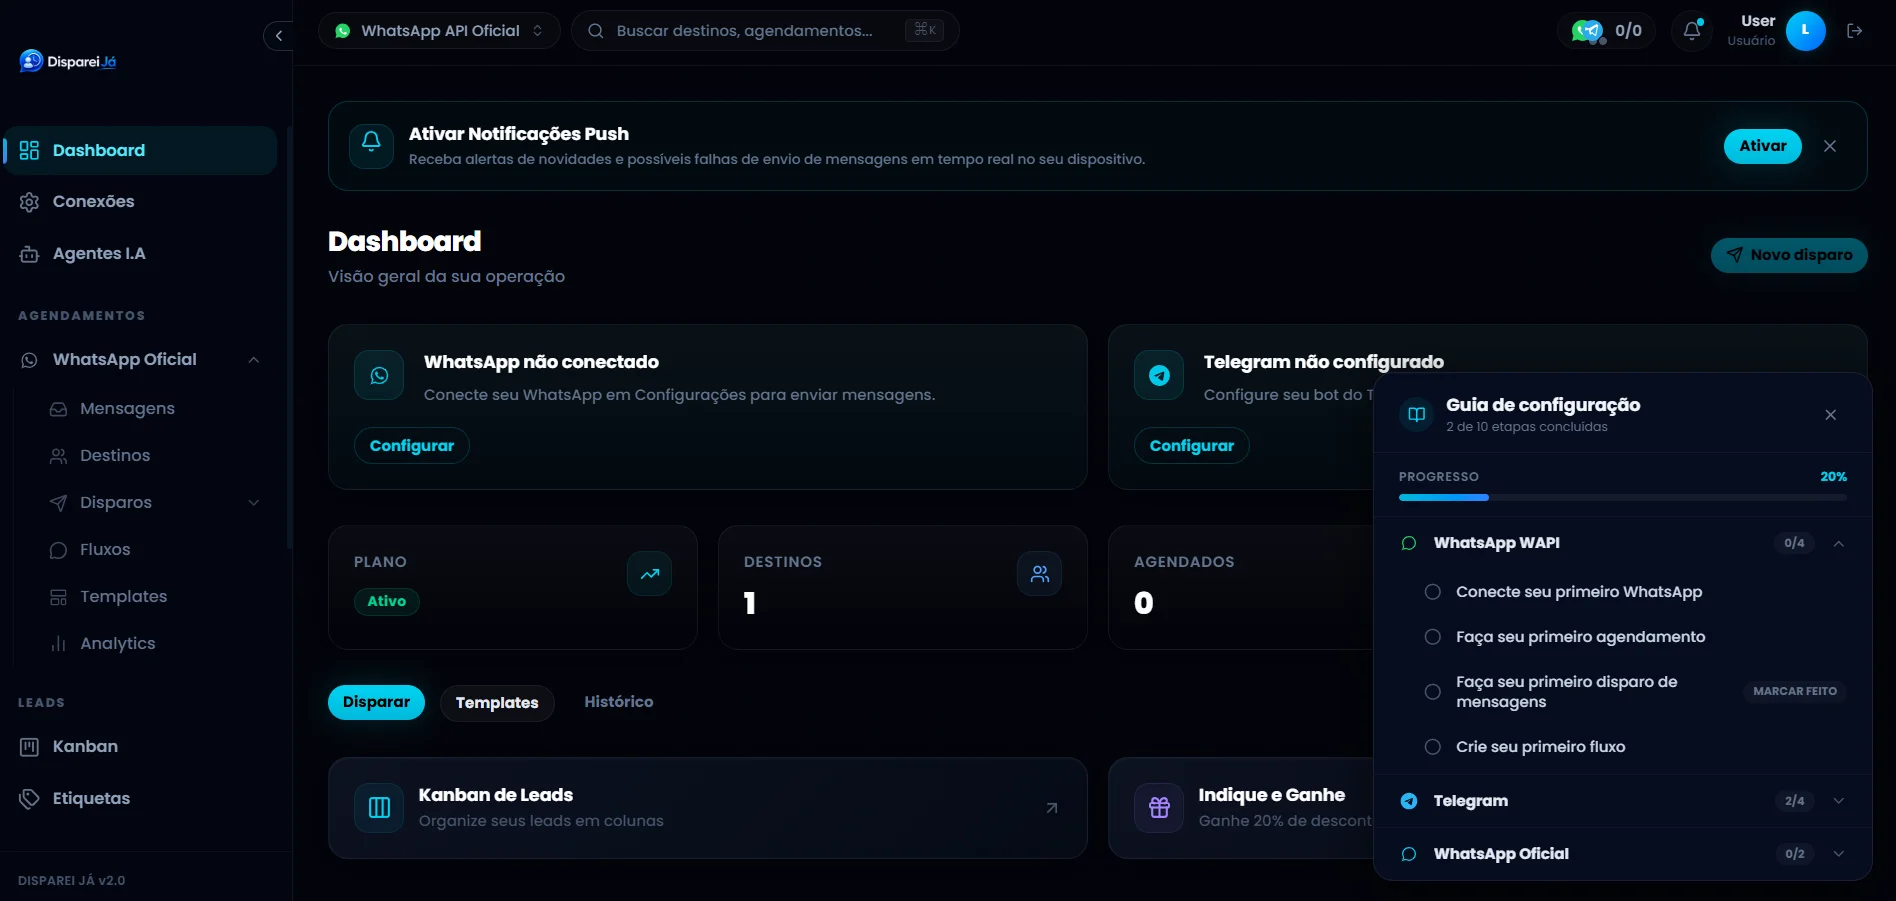The height and width of the screenshot is (901, 1896).
Task: Open Kanban de Leads via the arrow icon
Action: pyautogui.click(x=1051, y=808)
